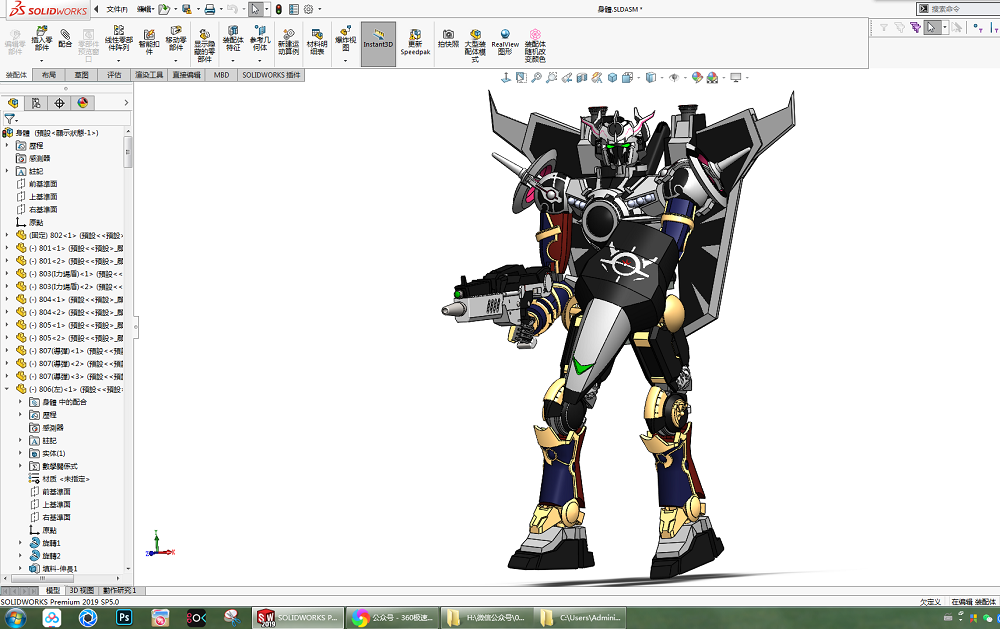Open the 文件 menu
Image resolution: width=1000 pixels, height=629 pixels.
point(117,9)
